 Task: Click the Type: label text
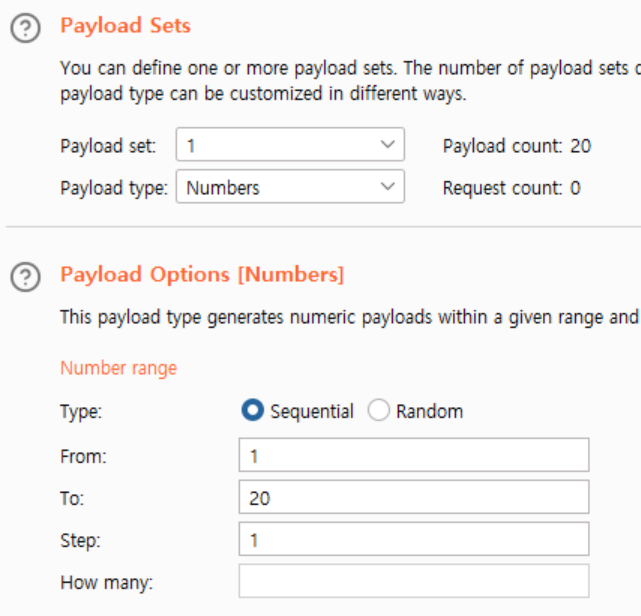pyautogui.click(x=81, y=411)
